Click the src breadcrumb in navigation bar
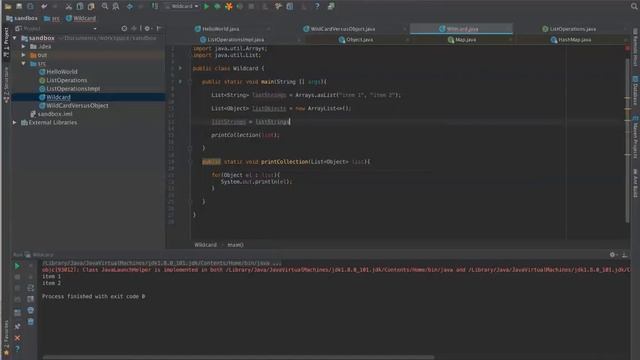Viewport: 640px width, 360px height. pos(52,18)
